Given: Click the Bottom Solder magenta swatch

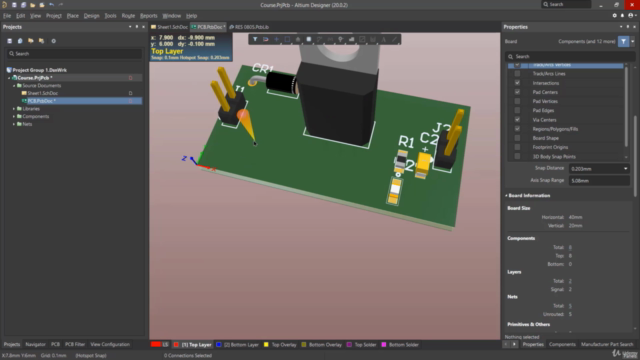Looking at the screenshot, I should [x=384, y=344].
